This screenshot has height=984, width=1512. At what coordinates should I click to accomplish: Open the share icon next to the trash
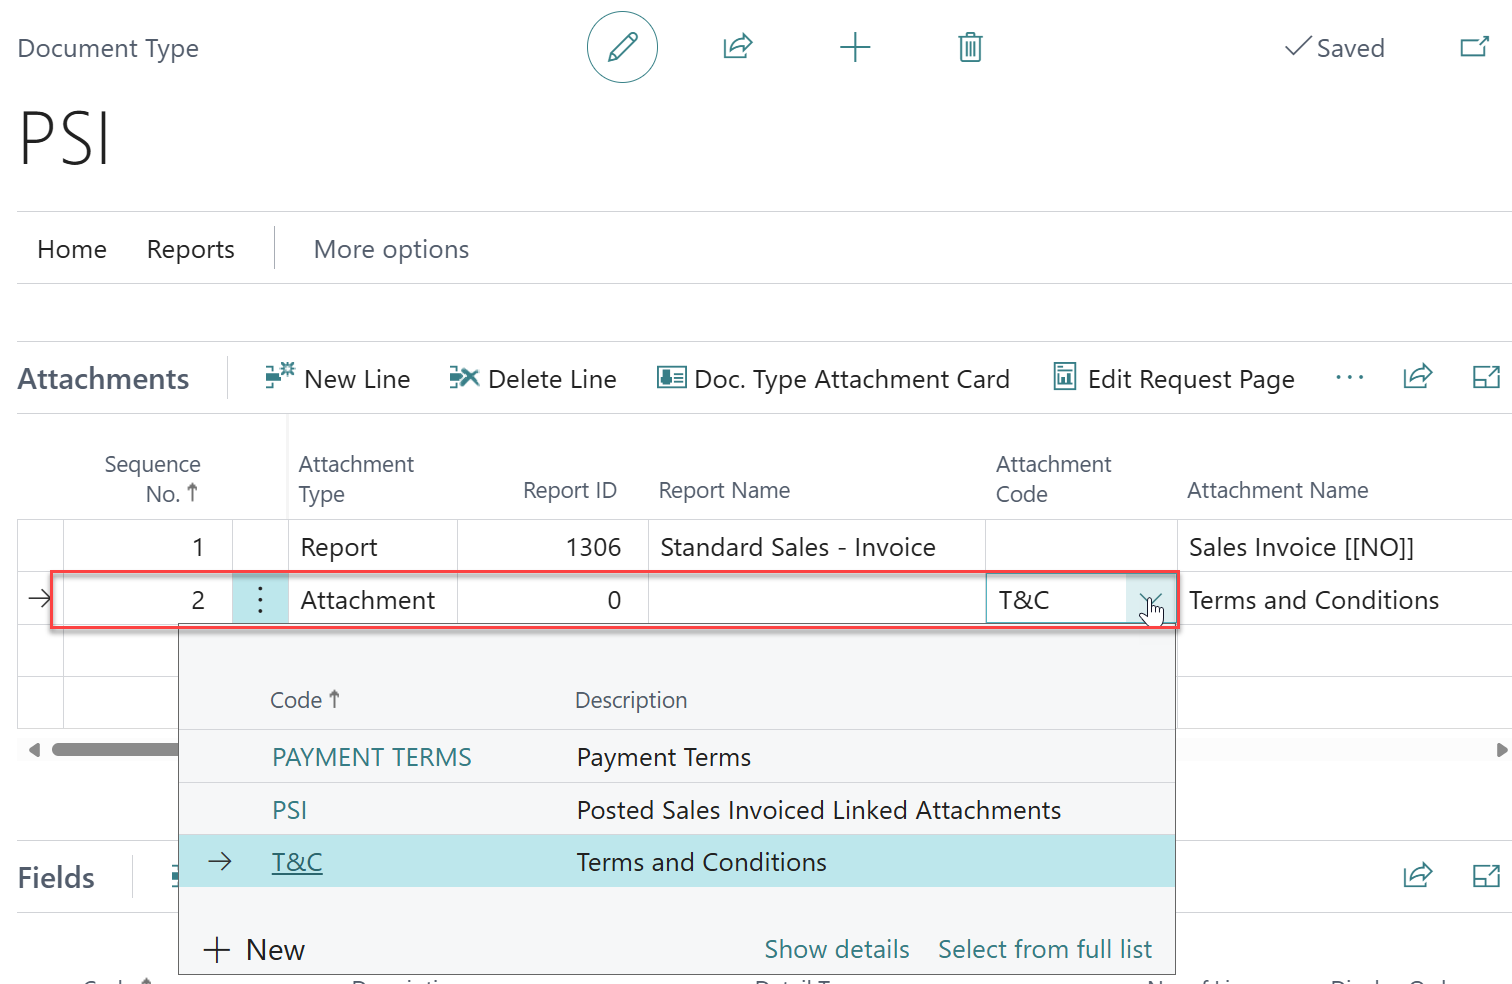737,46
